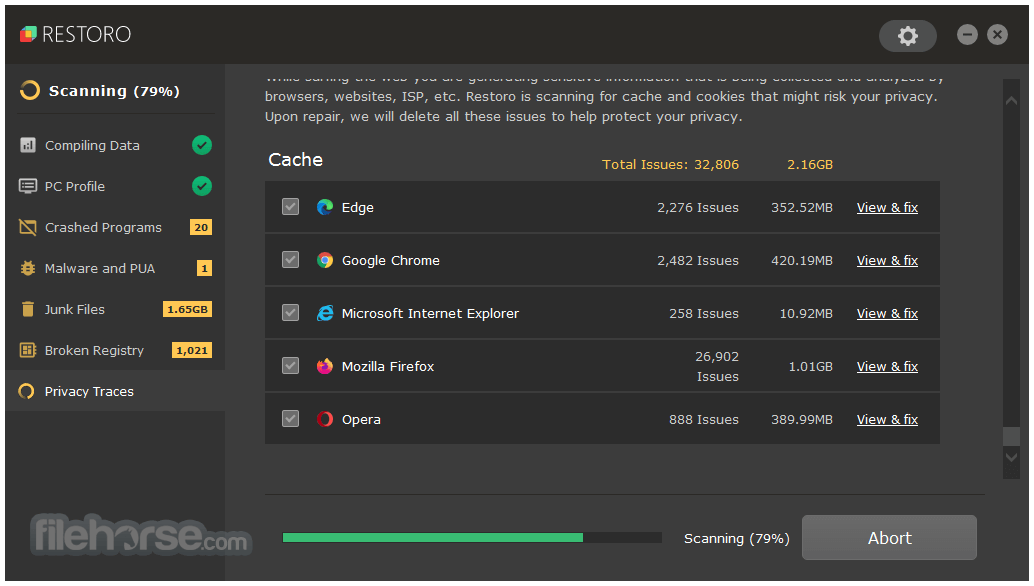
Task: Click the Total Issues: 32,806 text
Action: (670, 164)
